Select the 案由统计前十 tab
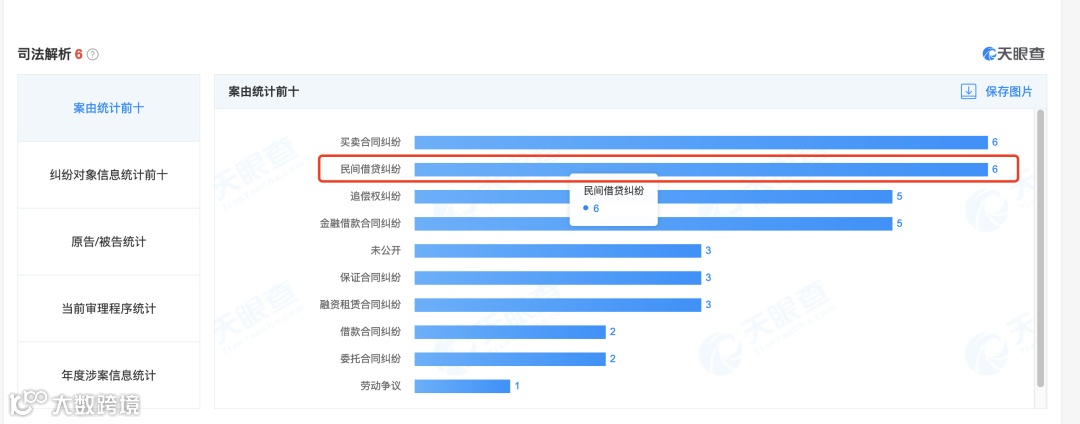Image resolution: width=1080 pixels, height=424 pixels. (x=109, y=108)
